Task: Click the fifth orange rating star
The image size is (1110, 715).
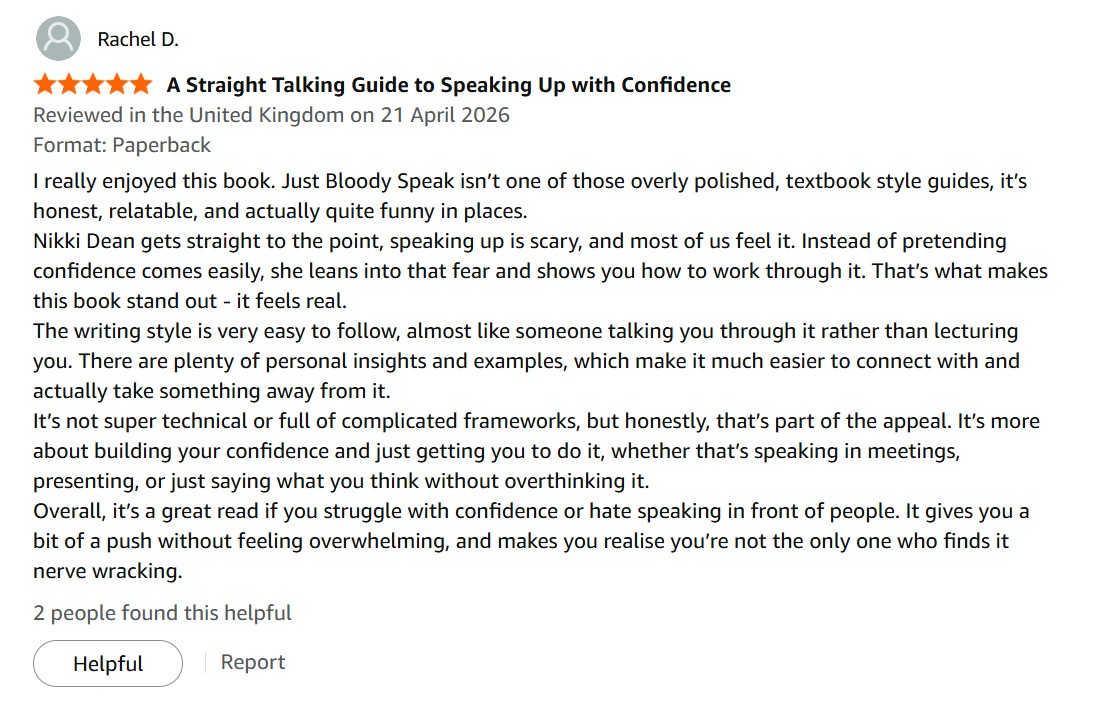Action: [x=142, y=84]
